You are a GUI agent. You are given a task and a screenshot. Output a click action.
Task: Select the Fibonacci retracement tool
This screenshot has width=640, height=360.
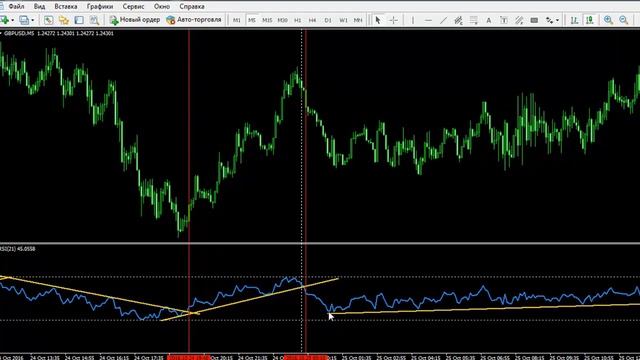(x=473, y=20)
